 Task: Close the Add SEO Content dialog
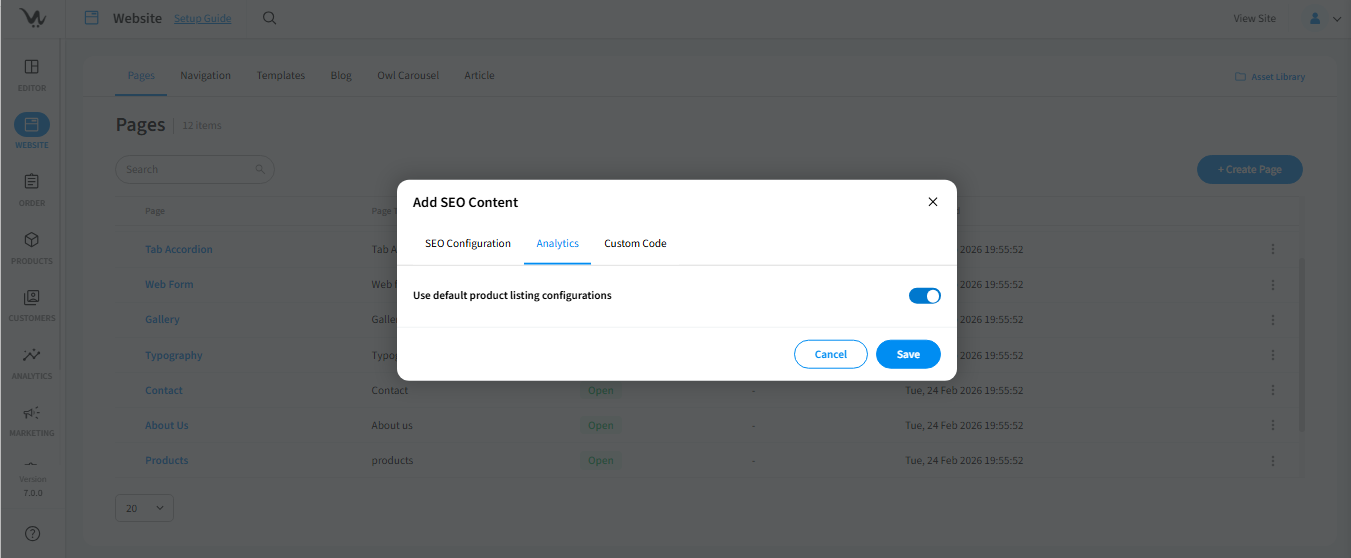932,202
